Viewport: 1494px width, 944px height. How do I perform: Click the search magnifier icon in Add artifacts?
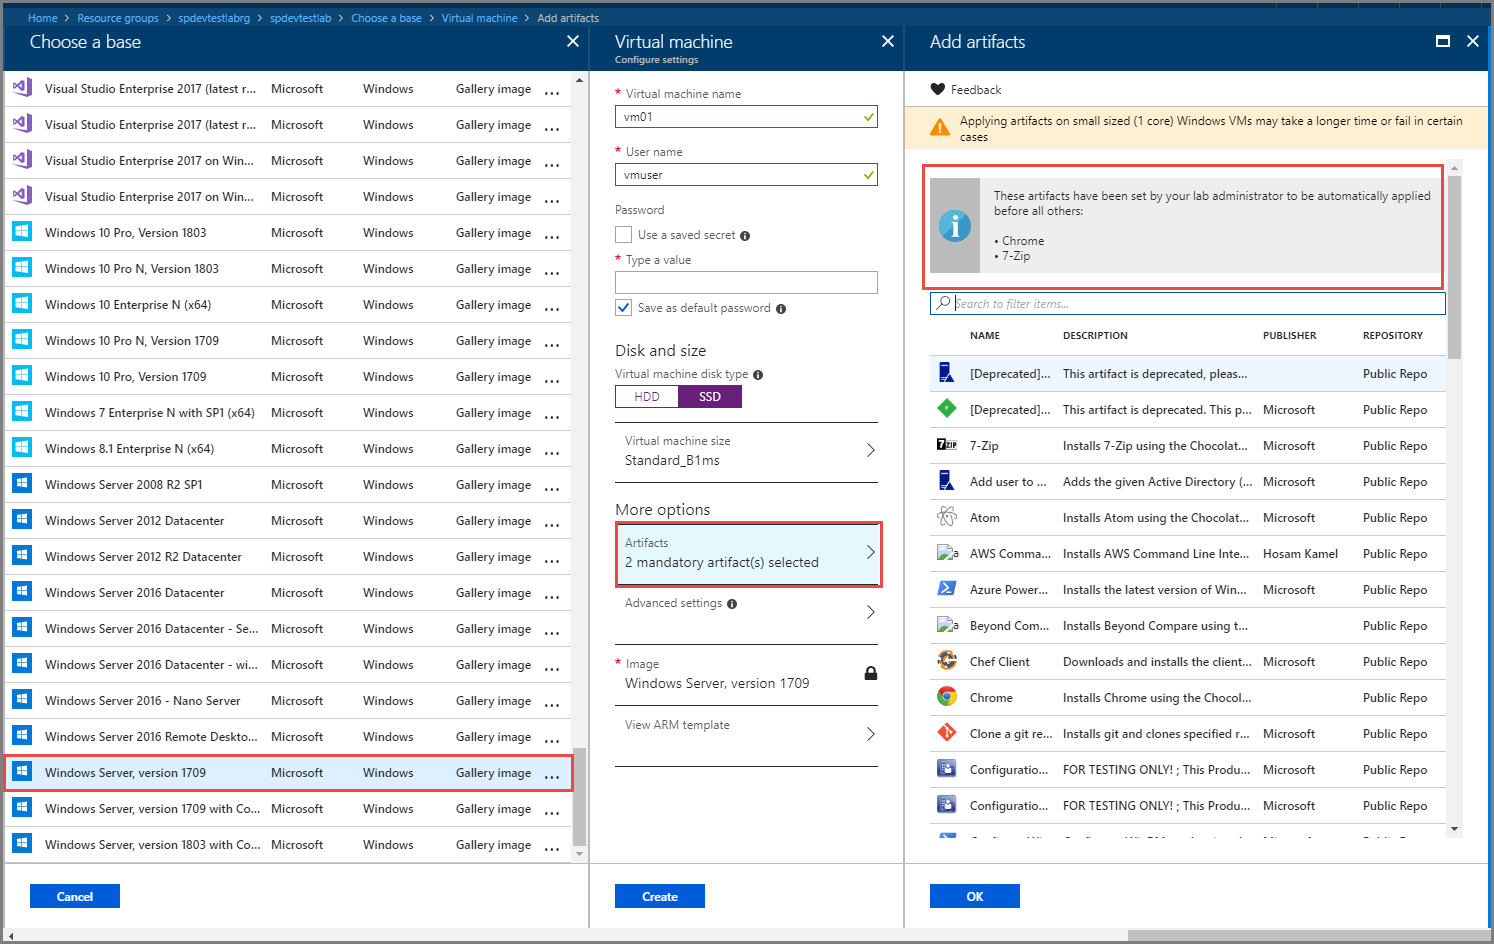pyautogui.click(x=943, y=303)
